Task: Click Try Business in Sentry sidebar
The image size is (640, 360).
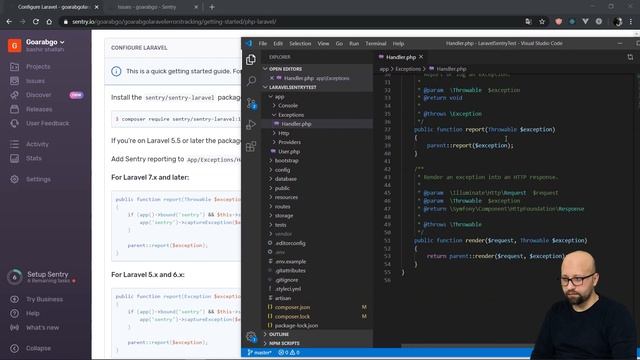Action: coord(44,299)
